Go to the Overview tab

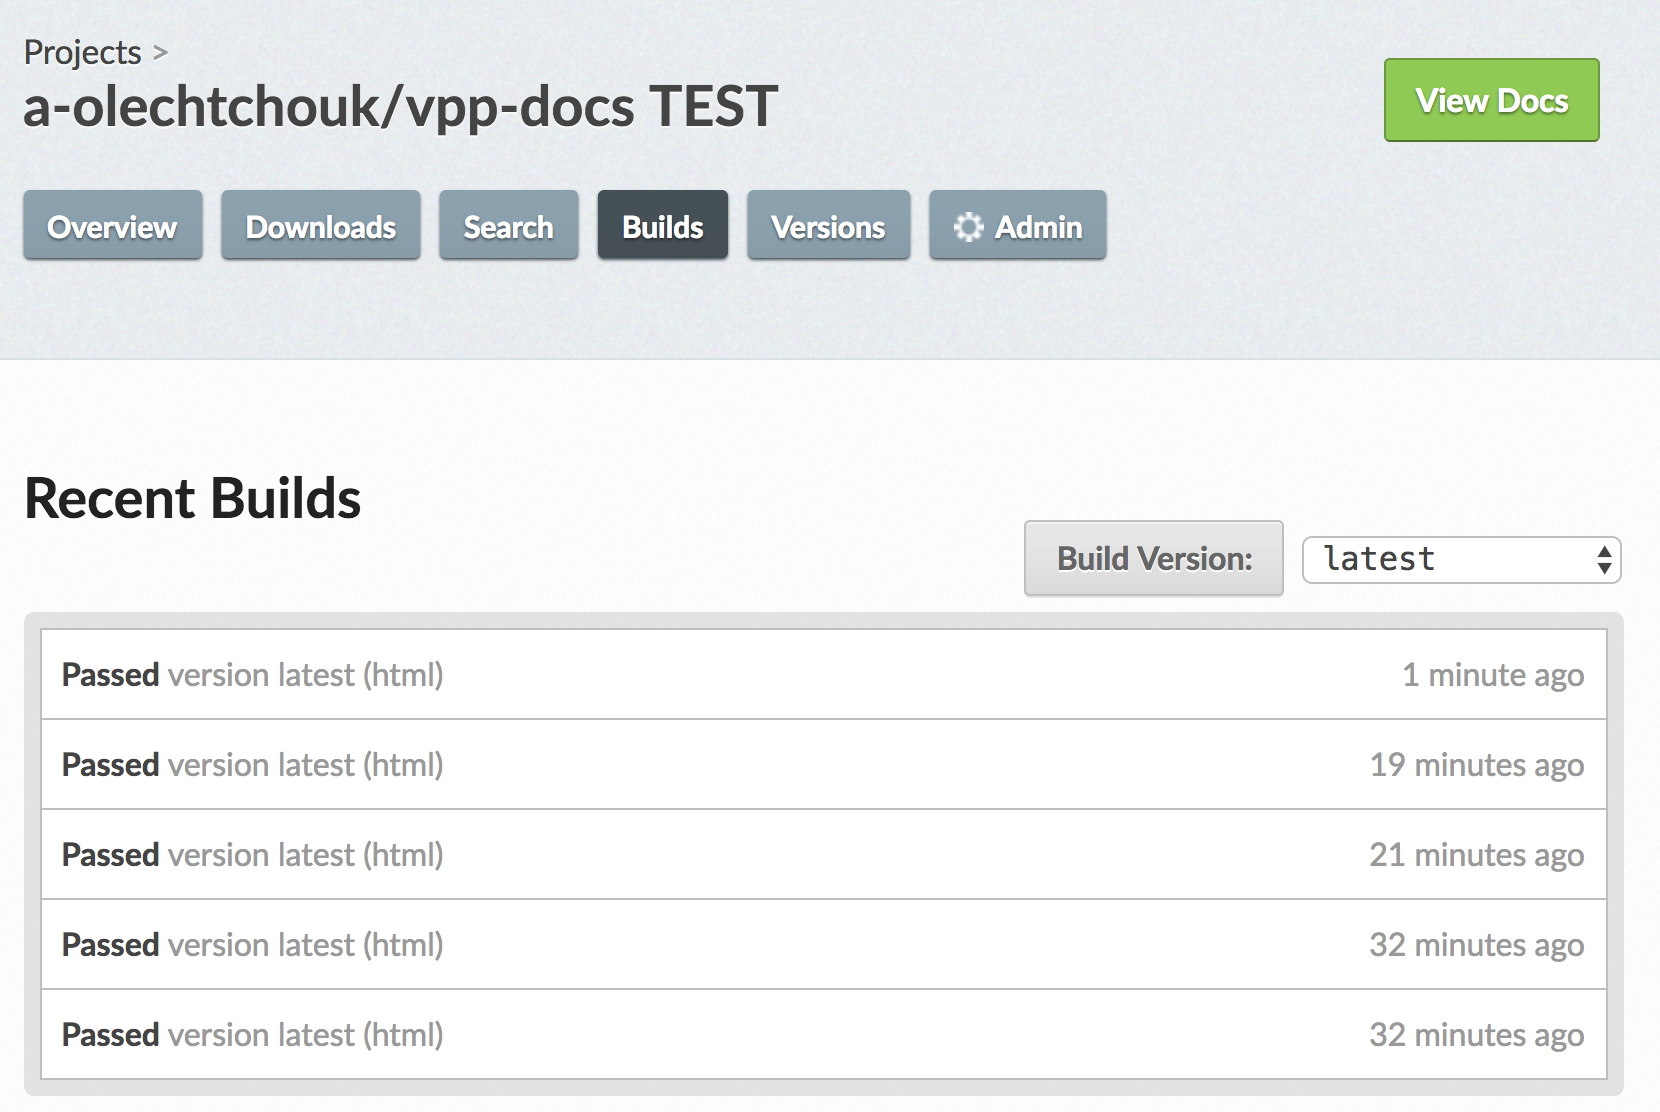113,226
